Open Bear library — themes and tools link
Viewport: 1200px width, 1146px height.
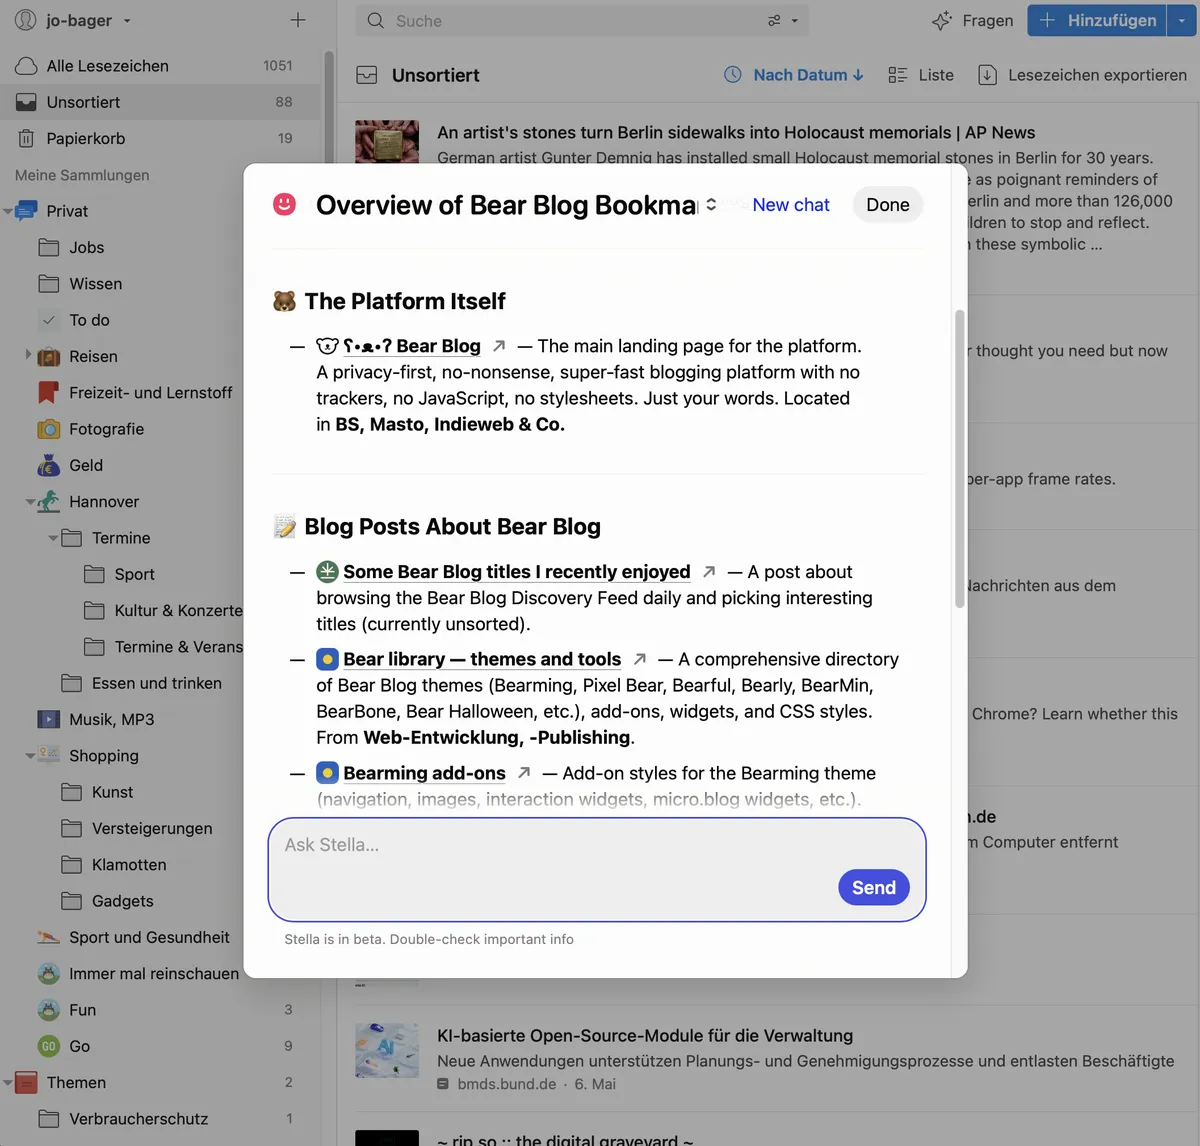482,659
